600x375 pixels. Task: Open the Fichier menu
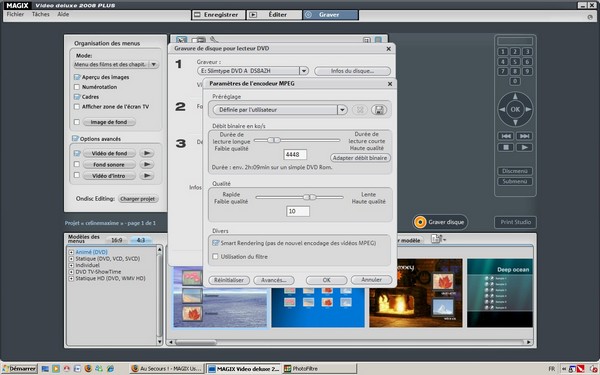coord(15,14)
